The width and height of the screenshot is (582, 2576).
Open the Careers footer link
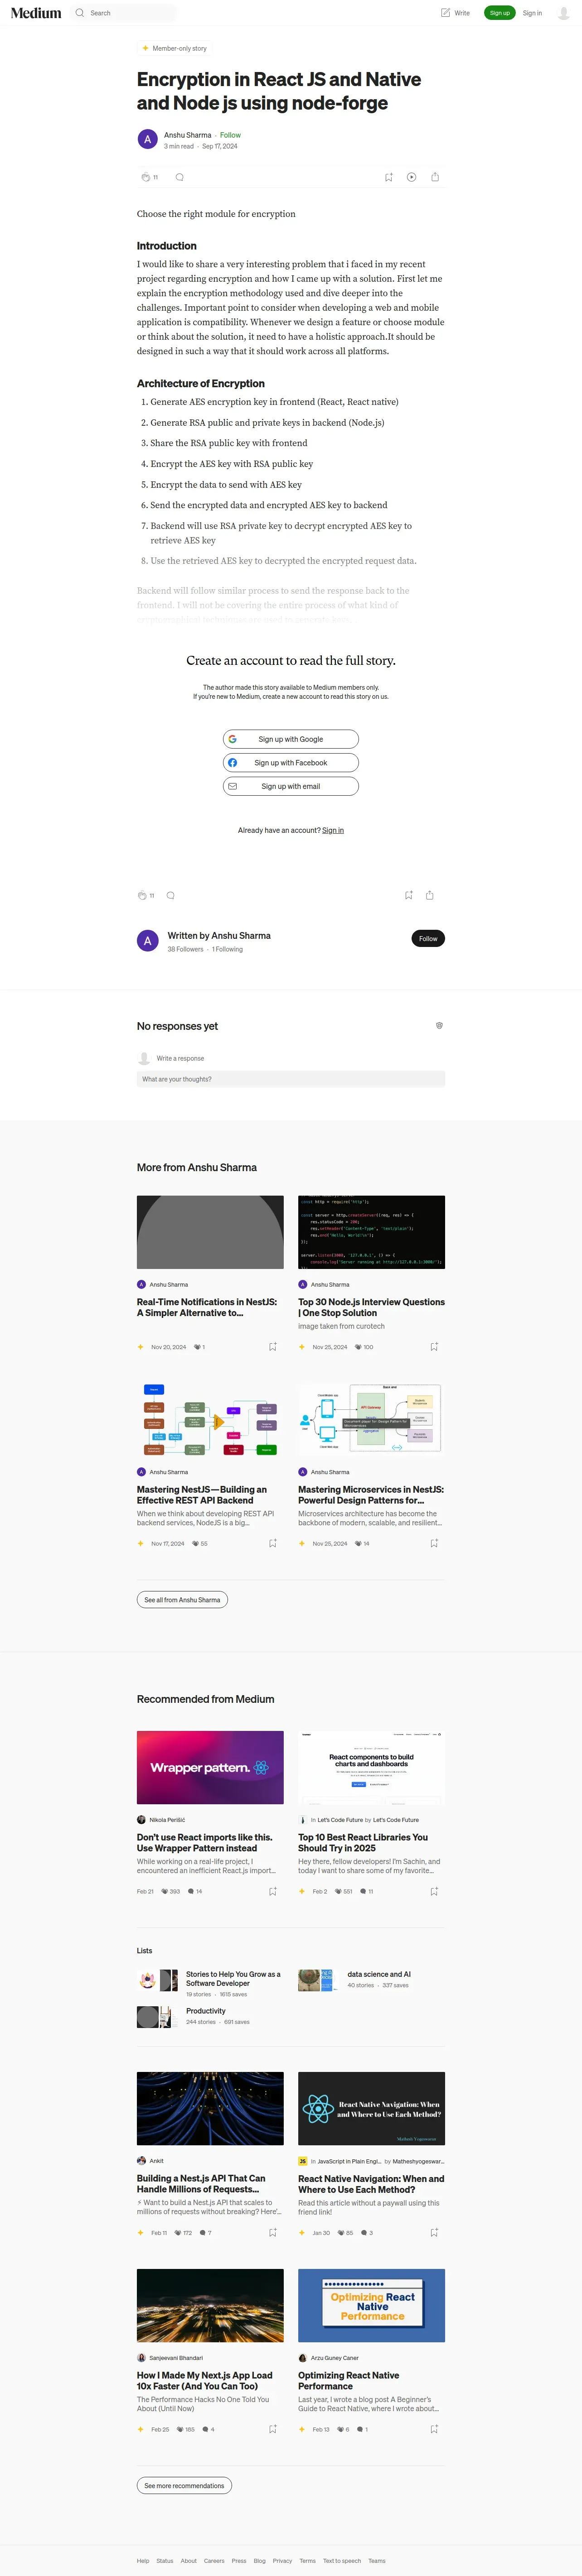214,2561
